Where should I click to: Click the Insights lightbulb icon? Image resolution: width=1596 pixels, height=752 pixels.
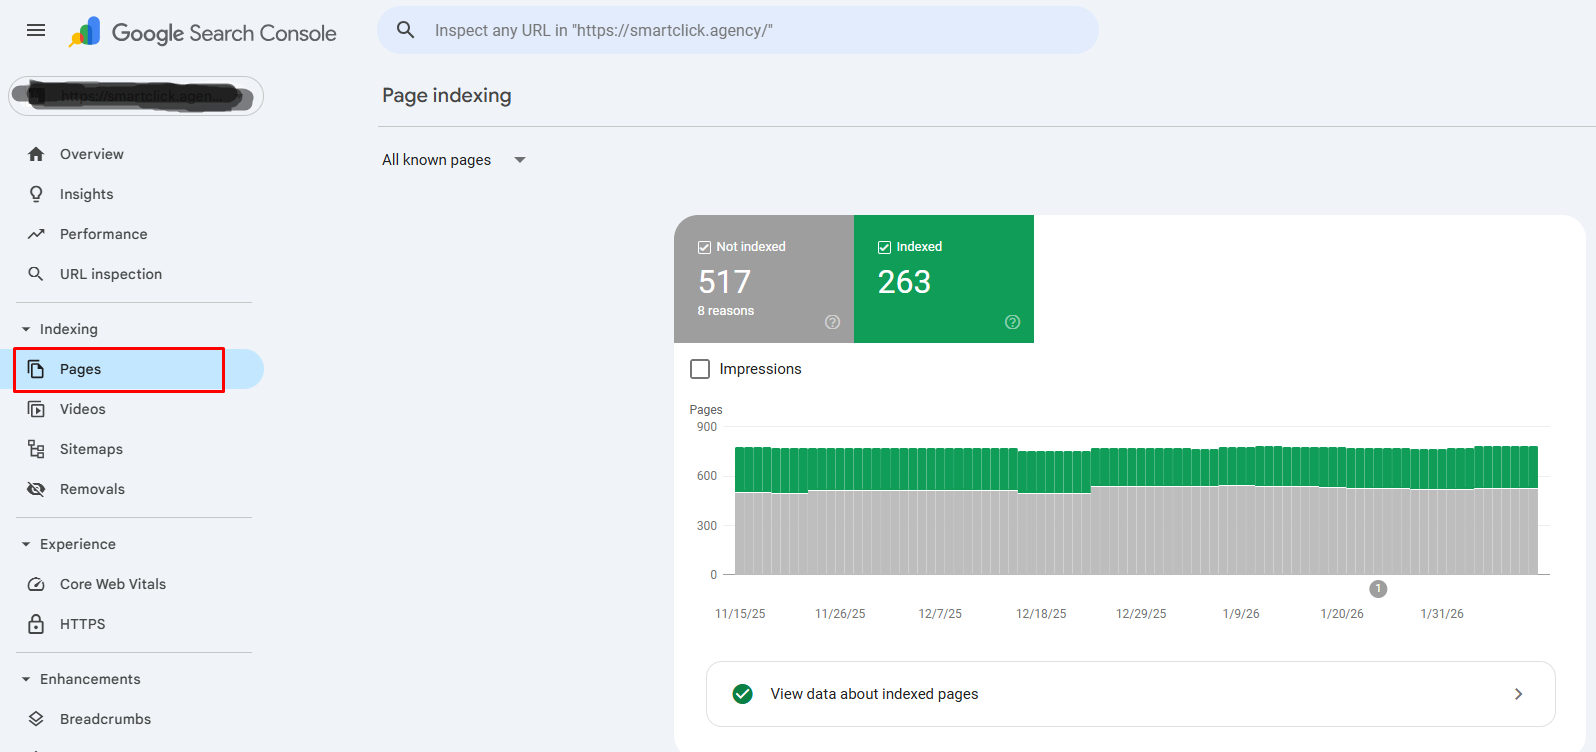[x=36, y=194]
